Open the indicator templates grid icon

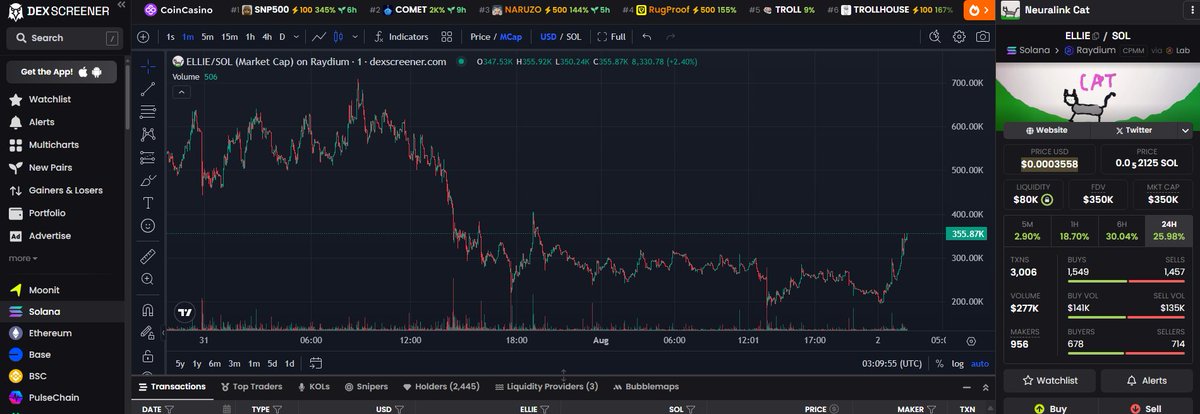click(447, 37)
